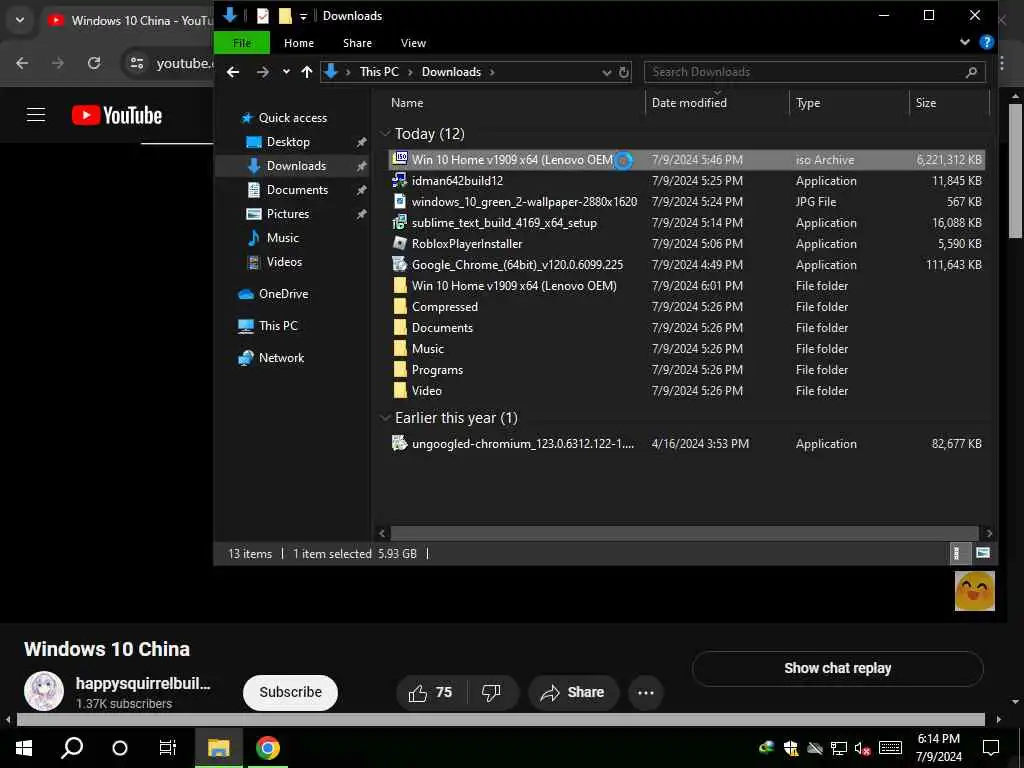Select the Video folder in file list

(686, 391)
